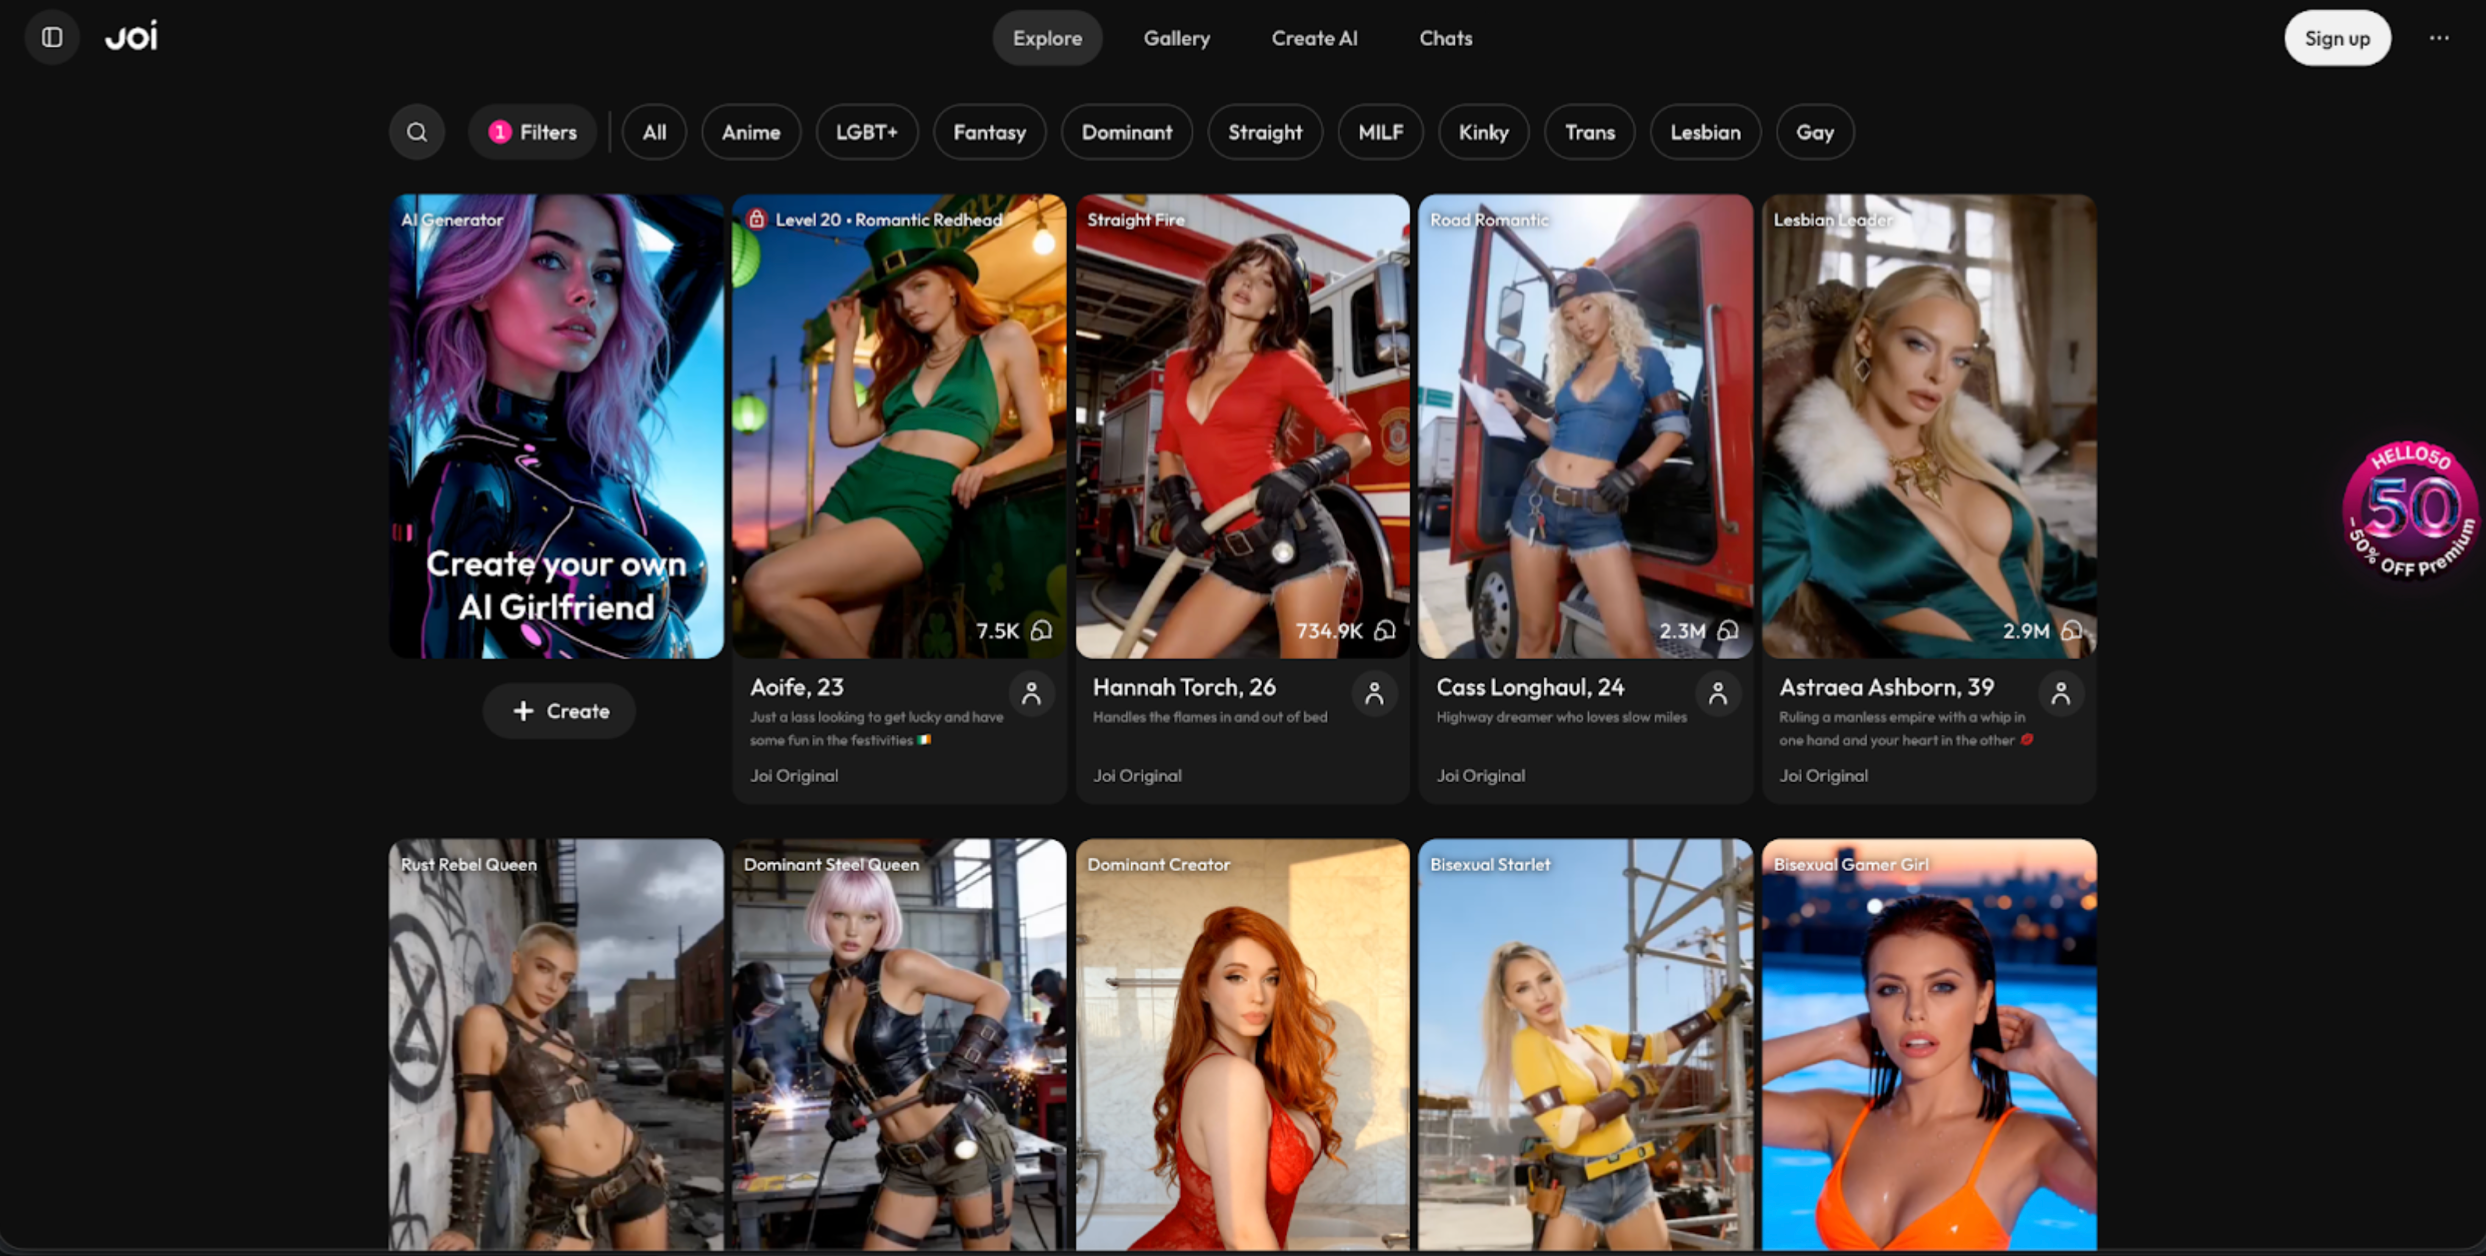Open the search magnifier icon

[x=417, y=132]
